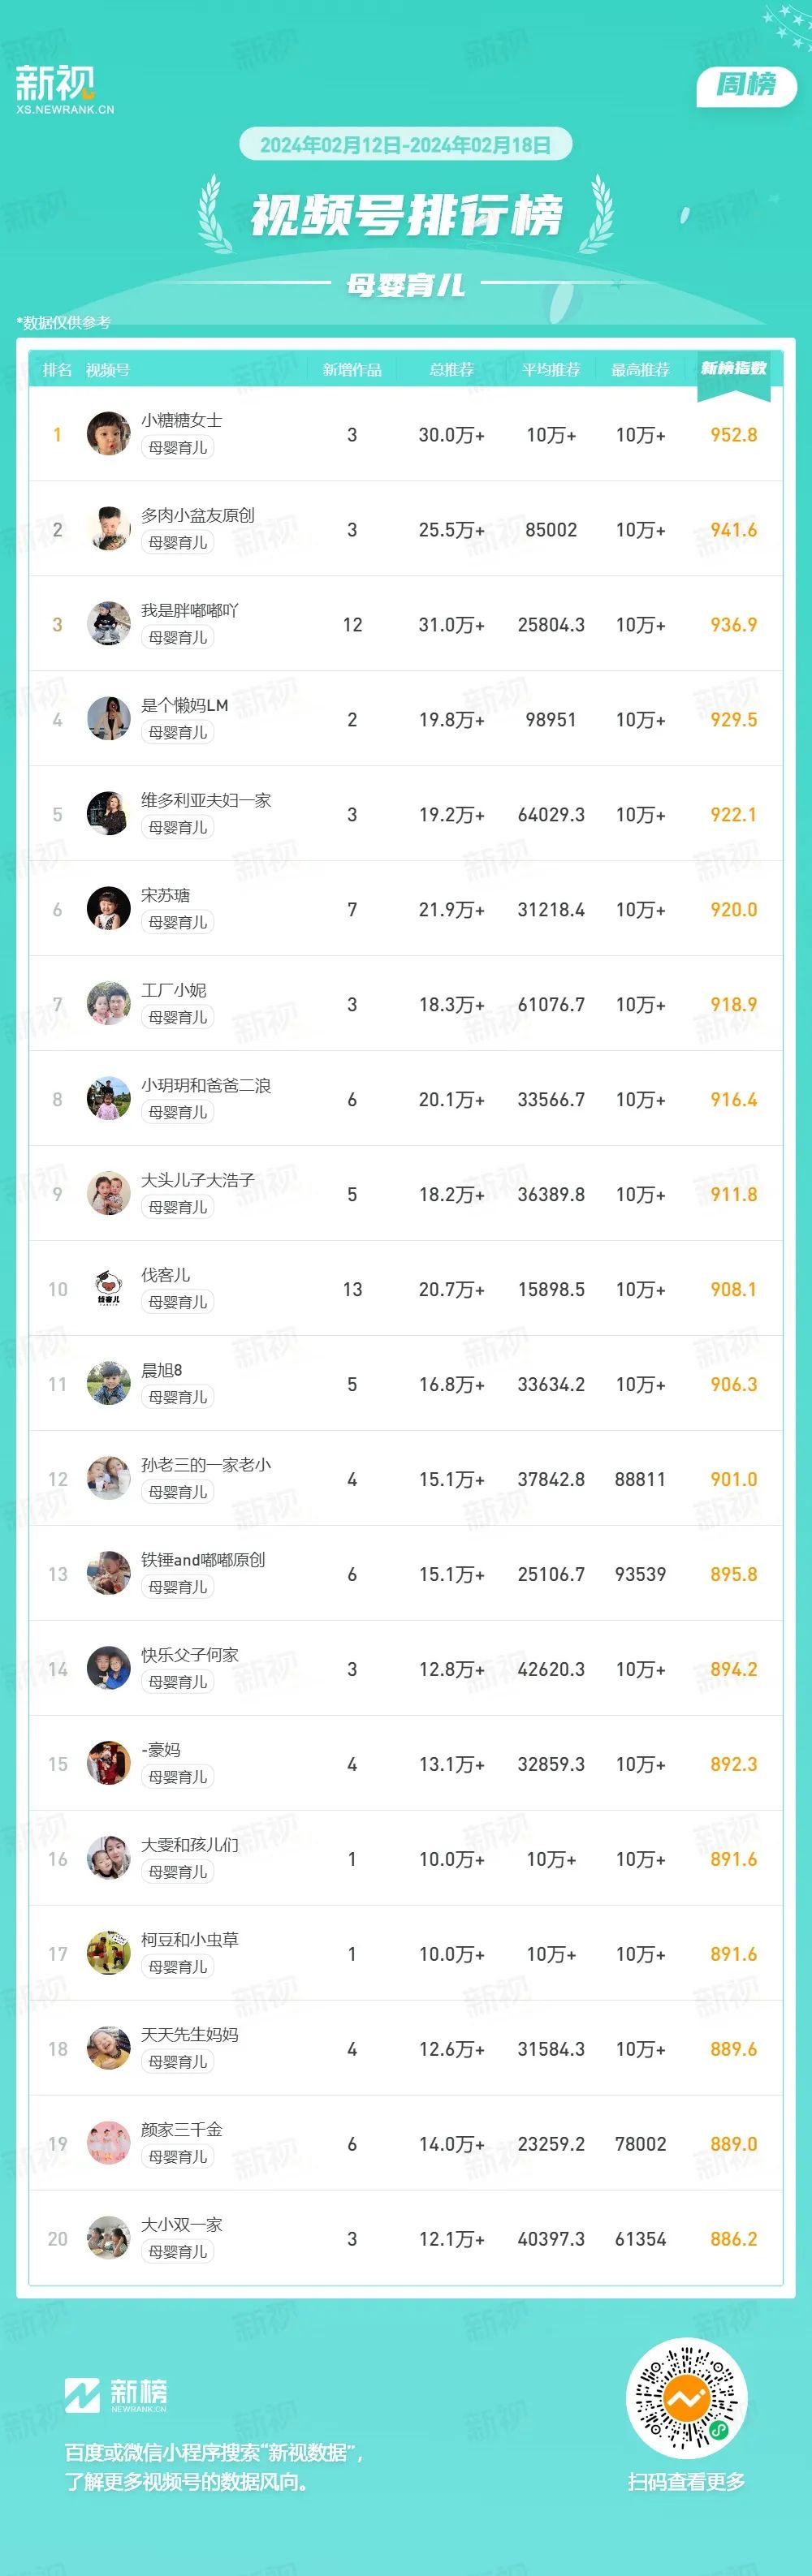
Task: Click 颜家三千金 avatar
Action: coord(109,2143)
